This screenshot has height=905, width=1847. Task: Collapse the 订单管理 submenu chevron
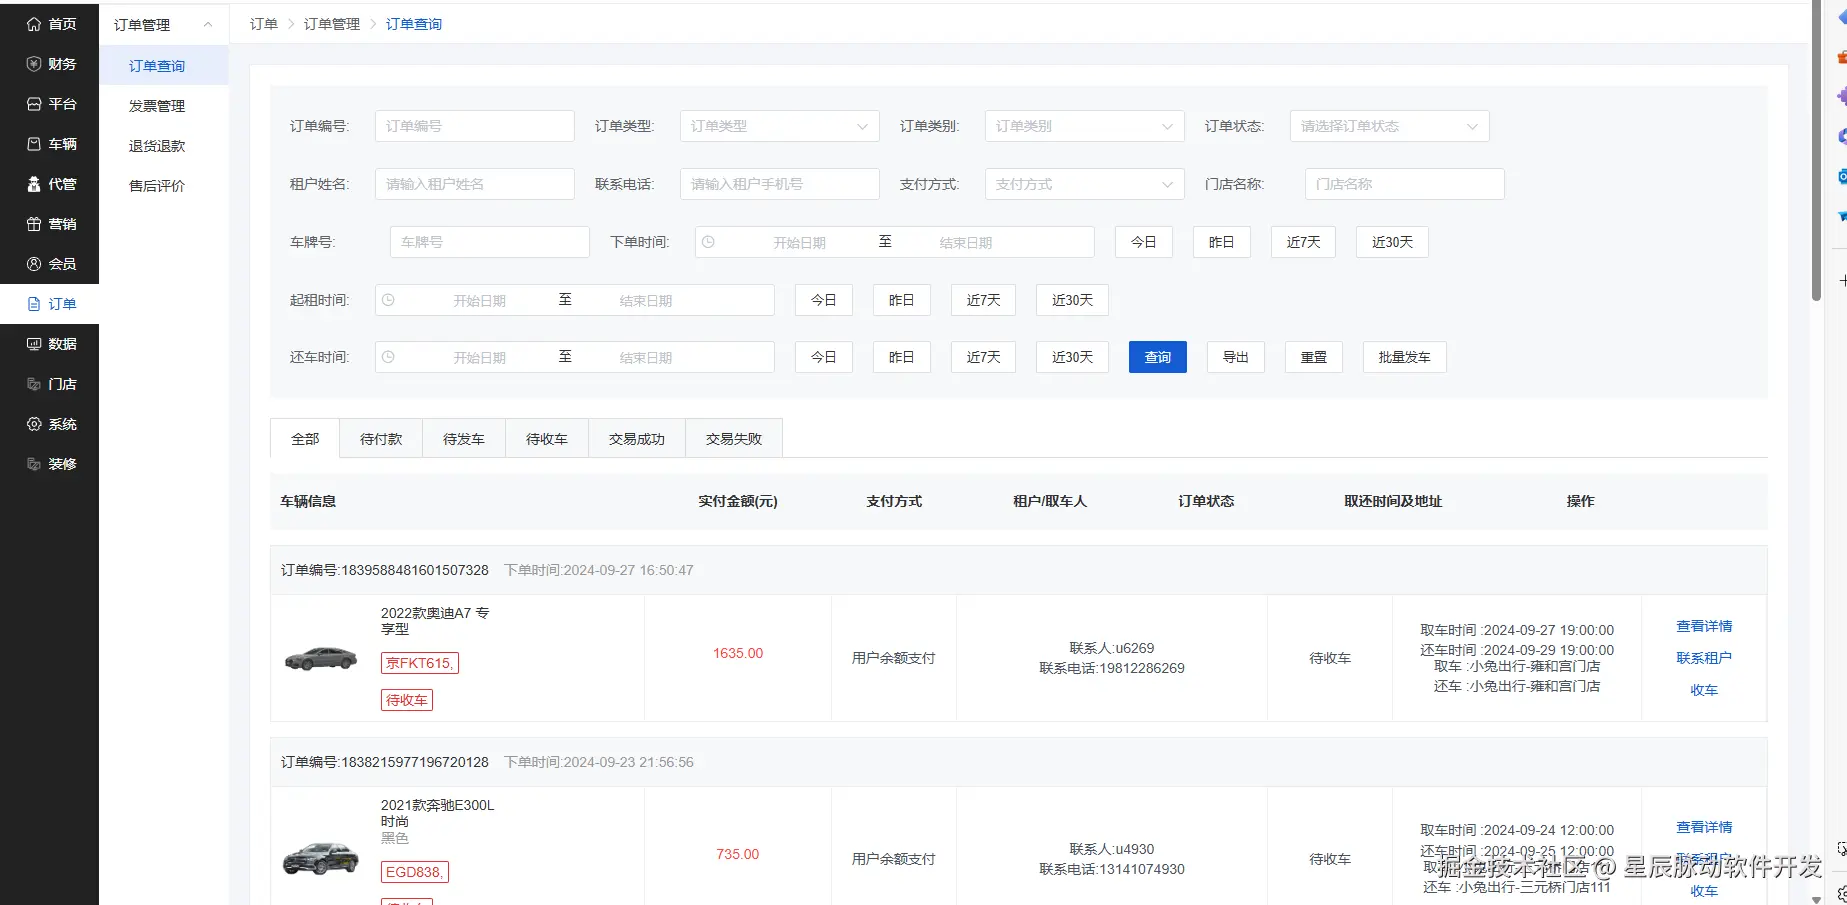208,25
